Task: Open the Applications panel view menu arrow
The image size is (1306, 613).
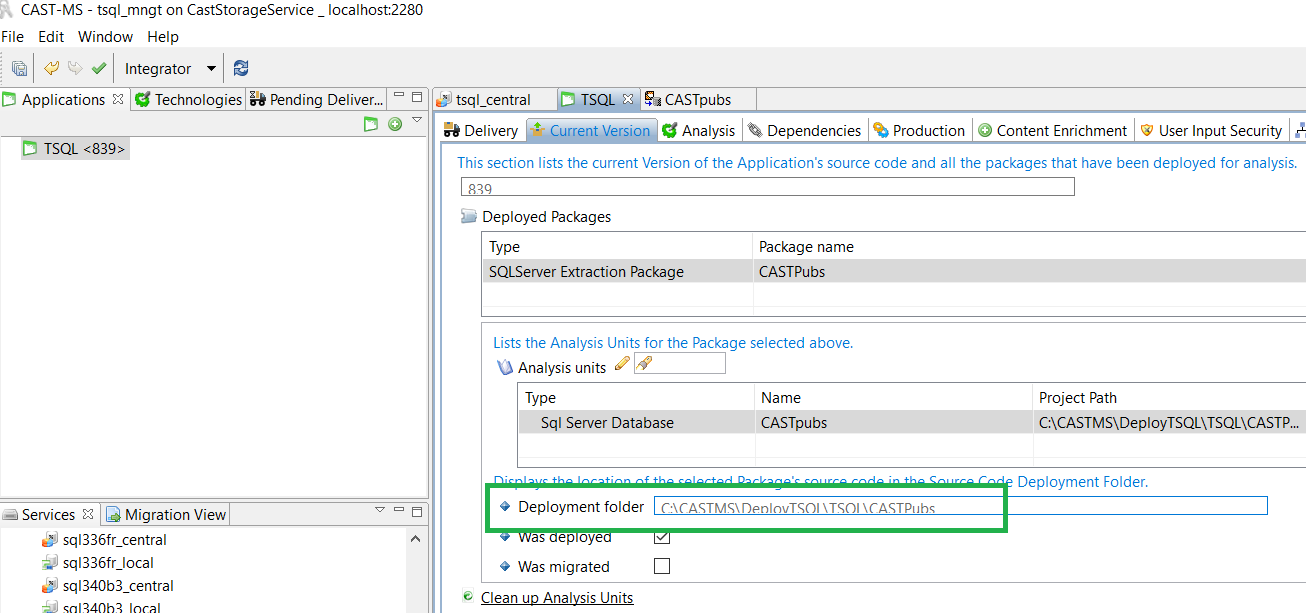Action: tap(418, 121)
